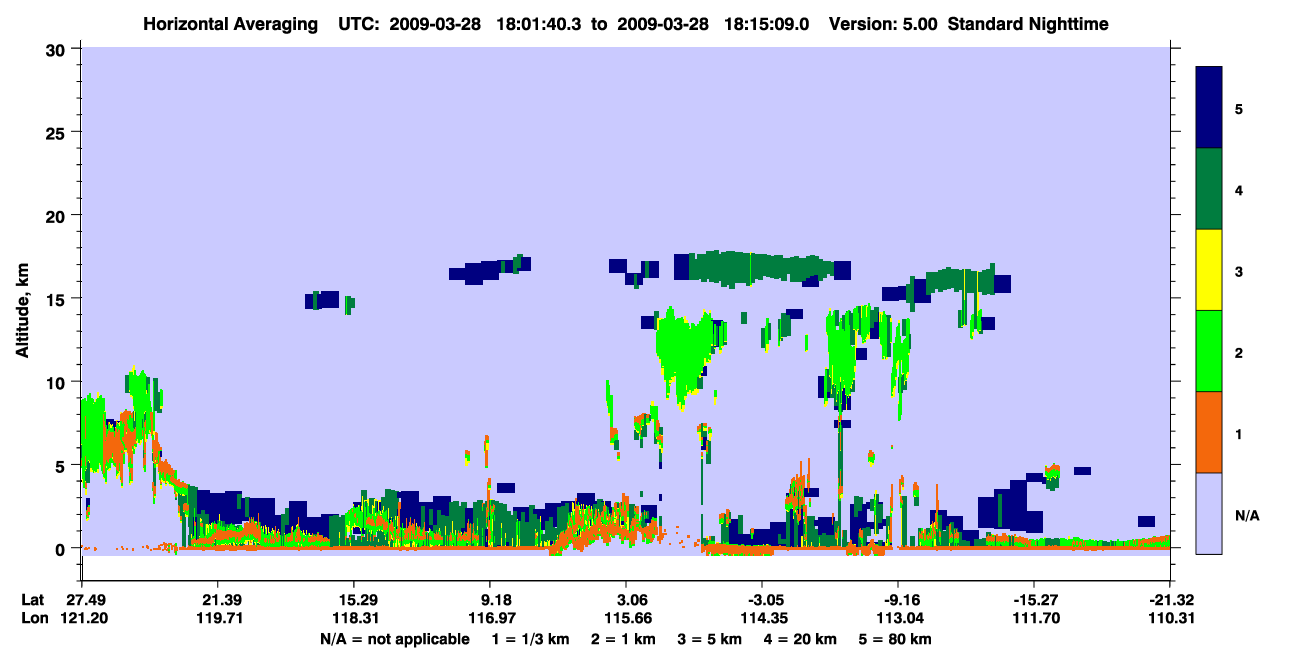Click the legend entry '2 = 1 km'
Screen dimensions: 1300x667
[x=622, y=639]
